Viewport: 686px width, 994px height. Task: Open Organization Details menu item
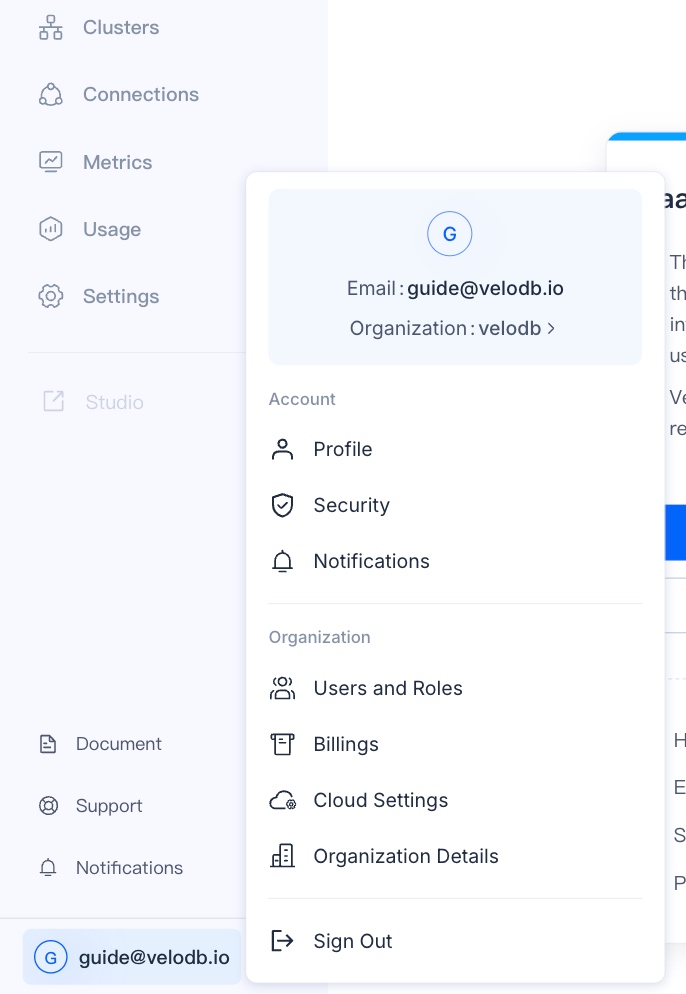click(x=405, y=856)
